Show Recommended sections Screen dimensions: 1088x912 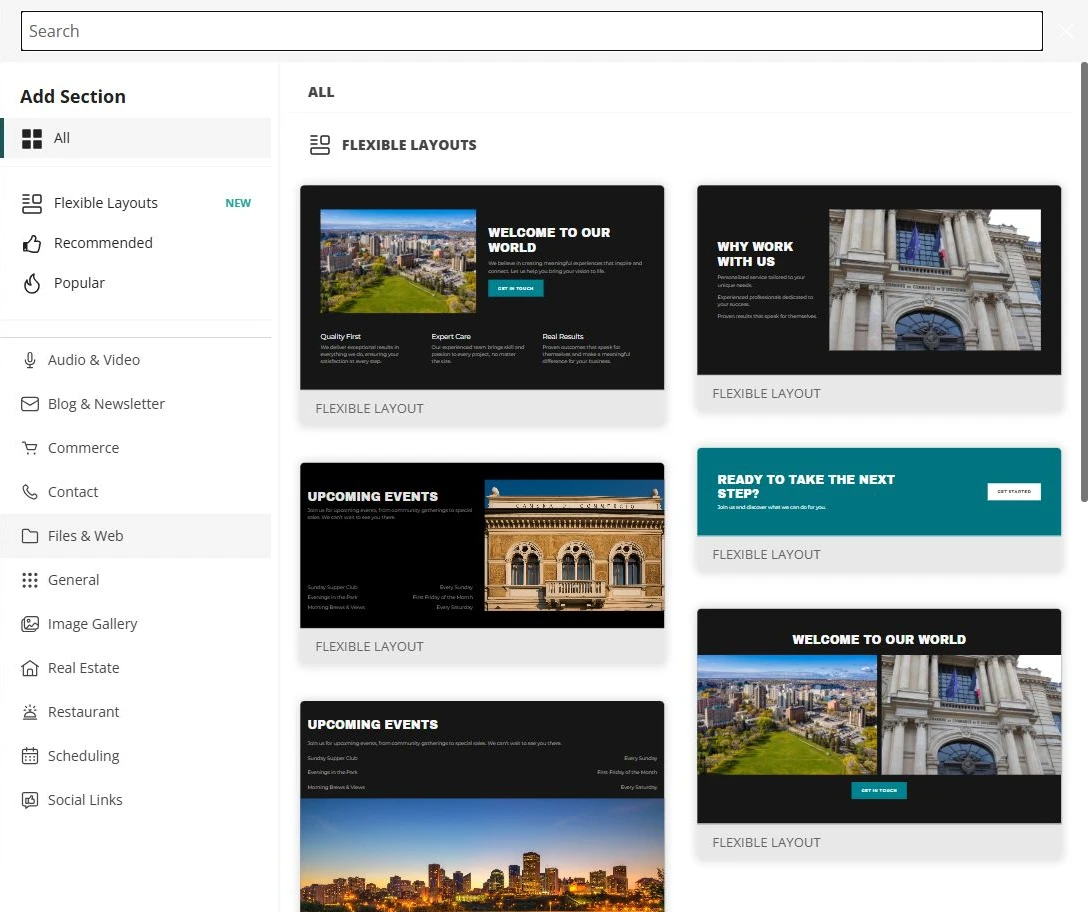tap(136, 243)
